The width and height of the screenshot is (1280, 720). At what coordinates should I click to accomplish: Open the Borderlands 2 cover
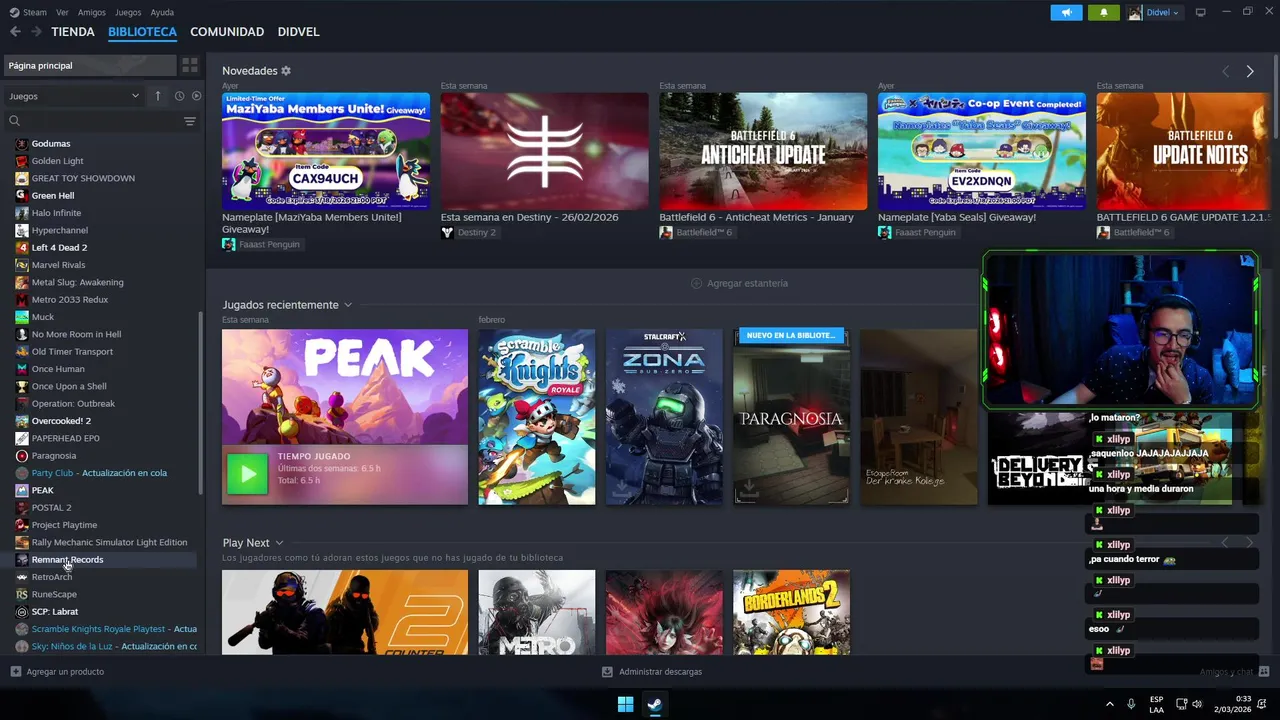pyautogui.click(x=791, y=612)
